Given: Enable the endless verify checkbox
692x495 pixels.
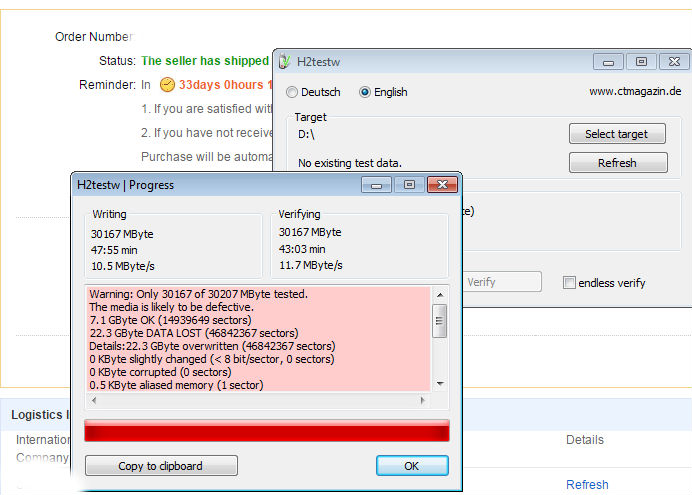Looking at the screenshot, I should pyautogui.click(x=569, y=282).
